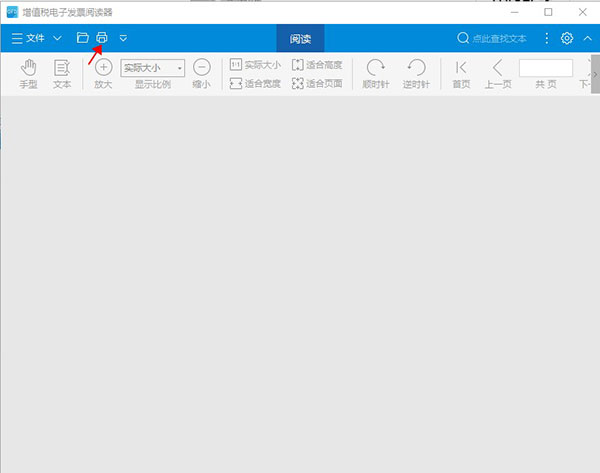Maximize the invoice reader window
The height and width of the screenshot is (473, 600).
548,12
